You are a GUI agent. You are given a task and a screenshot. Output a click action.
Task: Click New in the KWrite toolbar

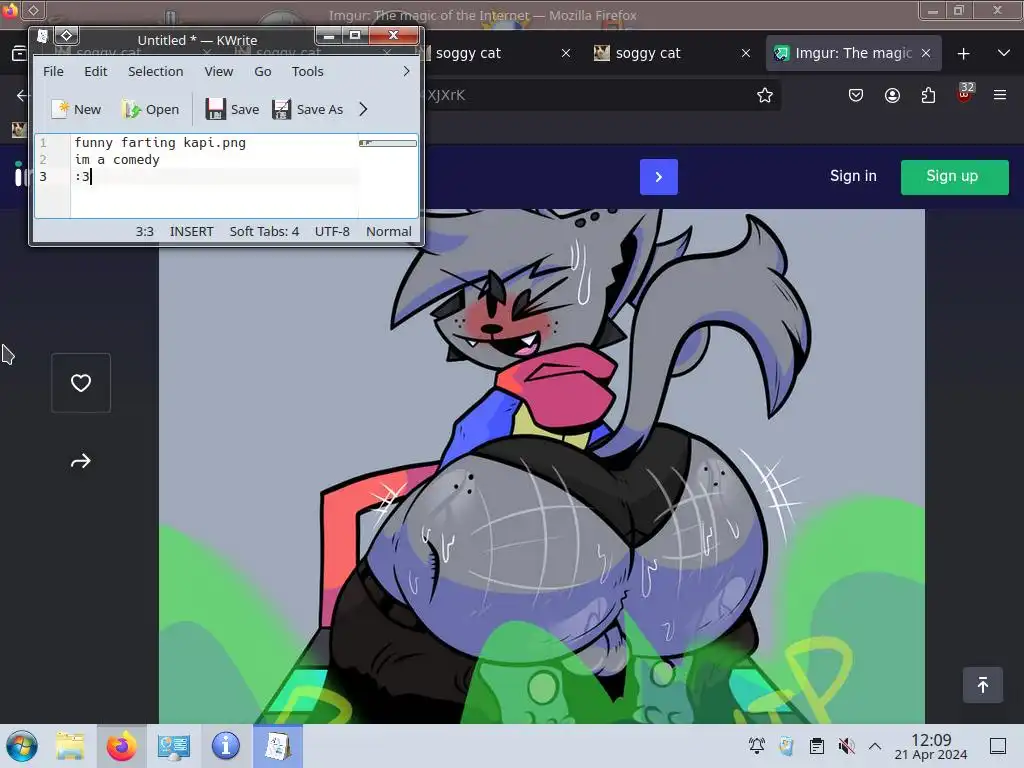click(x=76, y=109)
